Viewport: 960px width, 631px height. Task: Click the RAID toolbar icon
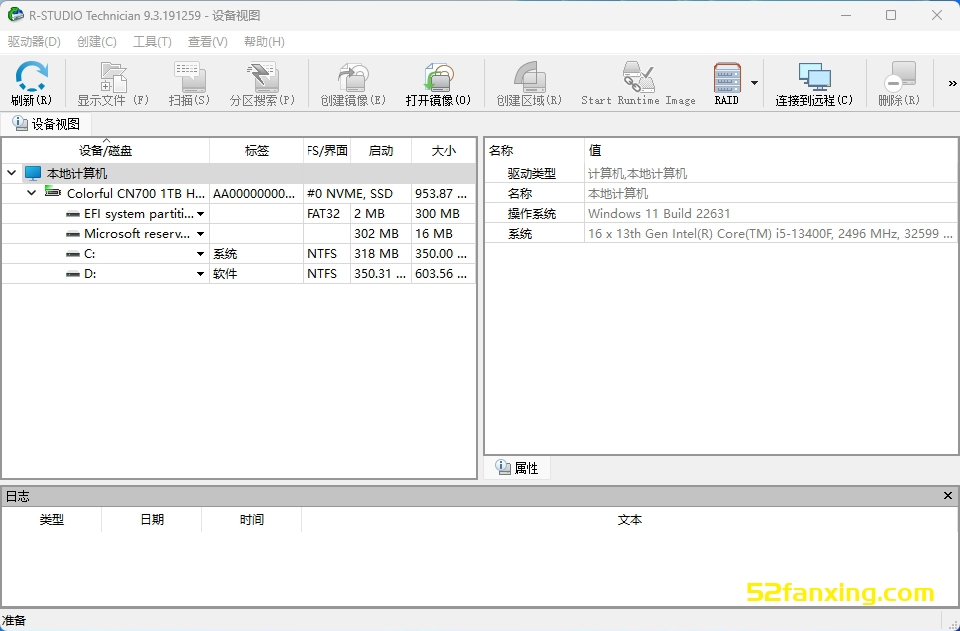pyautogui.click(x=727, y=77)
